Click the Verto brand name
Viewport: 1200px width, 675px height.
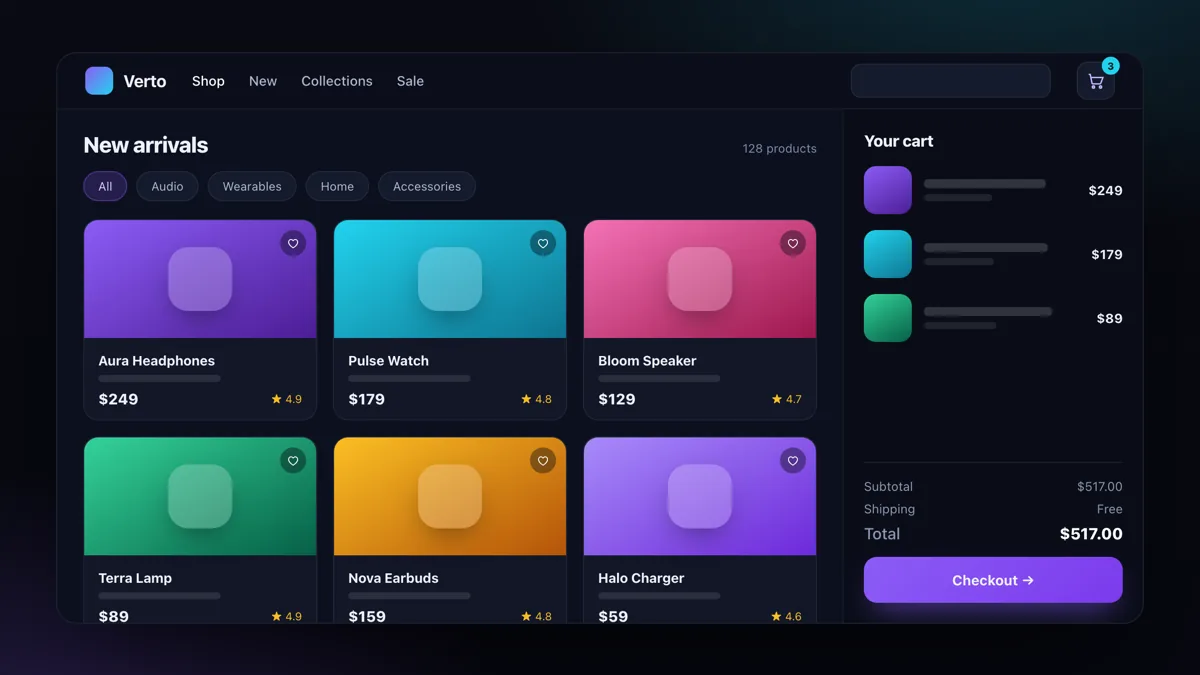145,81
